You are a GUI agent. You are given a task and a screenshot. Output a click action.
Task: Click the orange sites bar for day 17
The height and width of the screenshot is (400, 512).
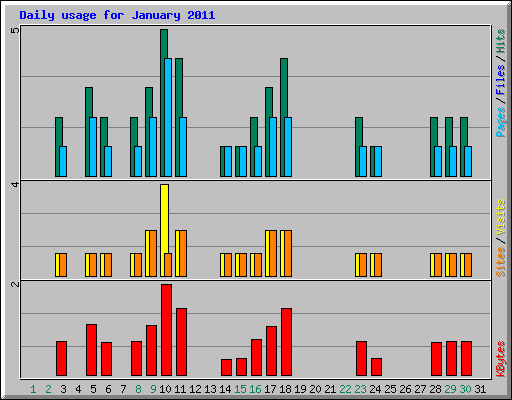[x=273, y=253]
